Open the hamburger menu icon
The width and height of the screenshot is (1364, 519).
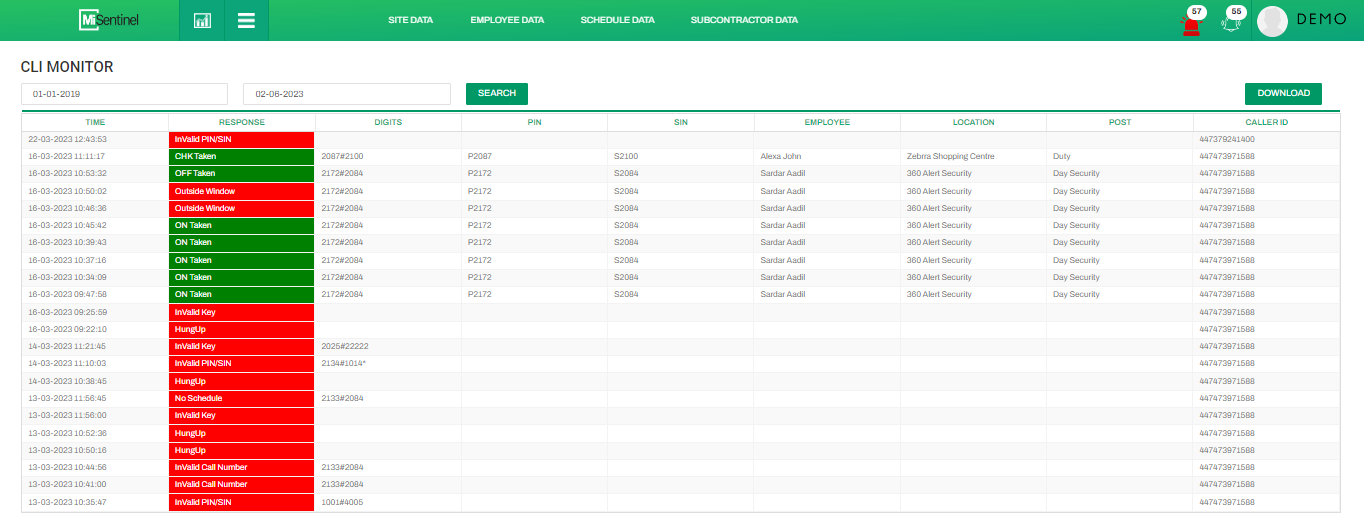246,20
